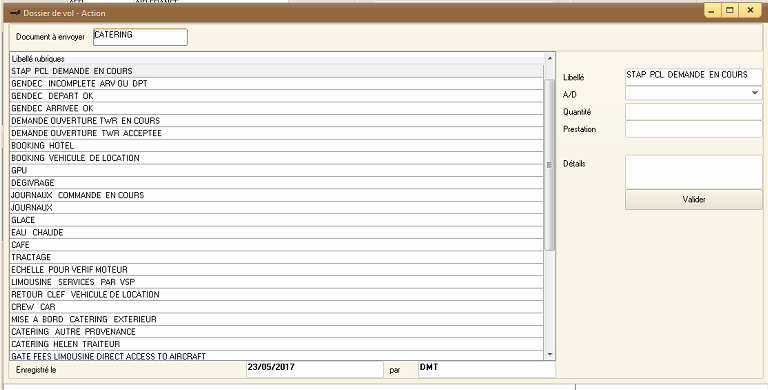Screen dimensions: 768x390
Task: Select row LIMOUSINE SERVICES PAR VSP
Action: coord(277,282)
